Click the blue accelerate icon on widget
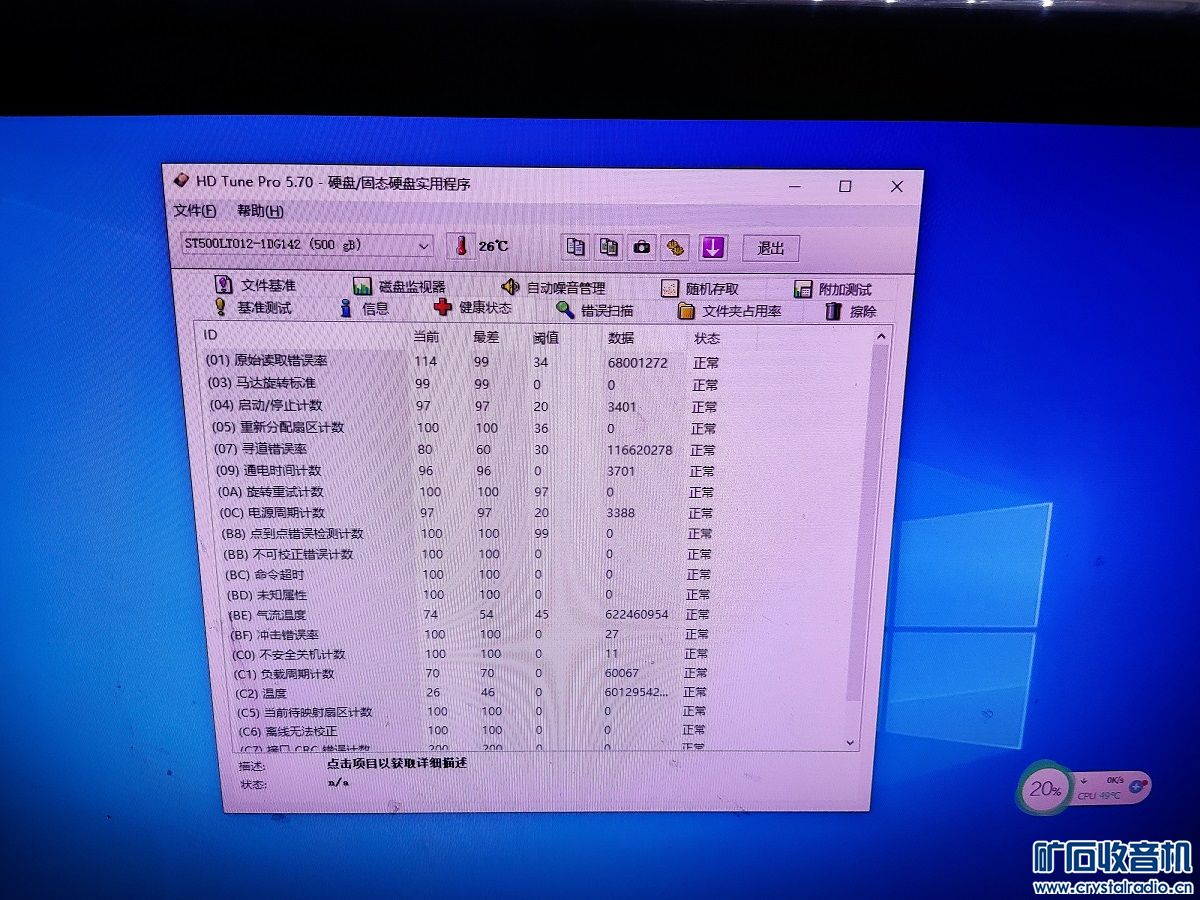Viewport: 1200px width, 900px height. [x=1136, y=786]
